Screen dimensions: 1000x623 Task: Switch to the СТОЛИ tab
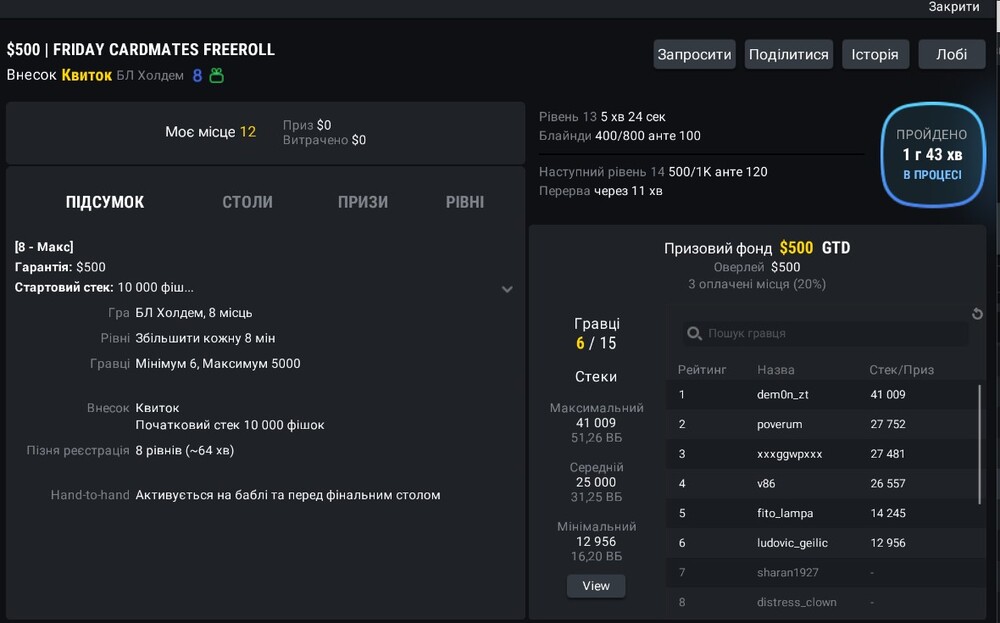(247, 202)
